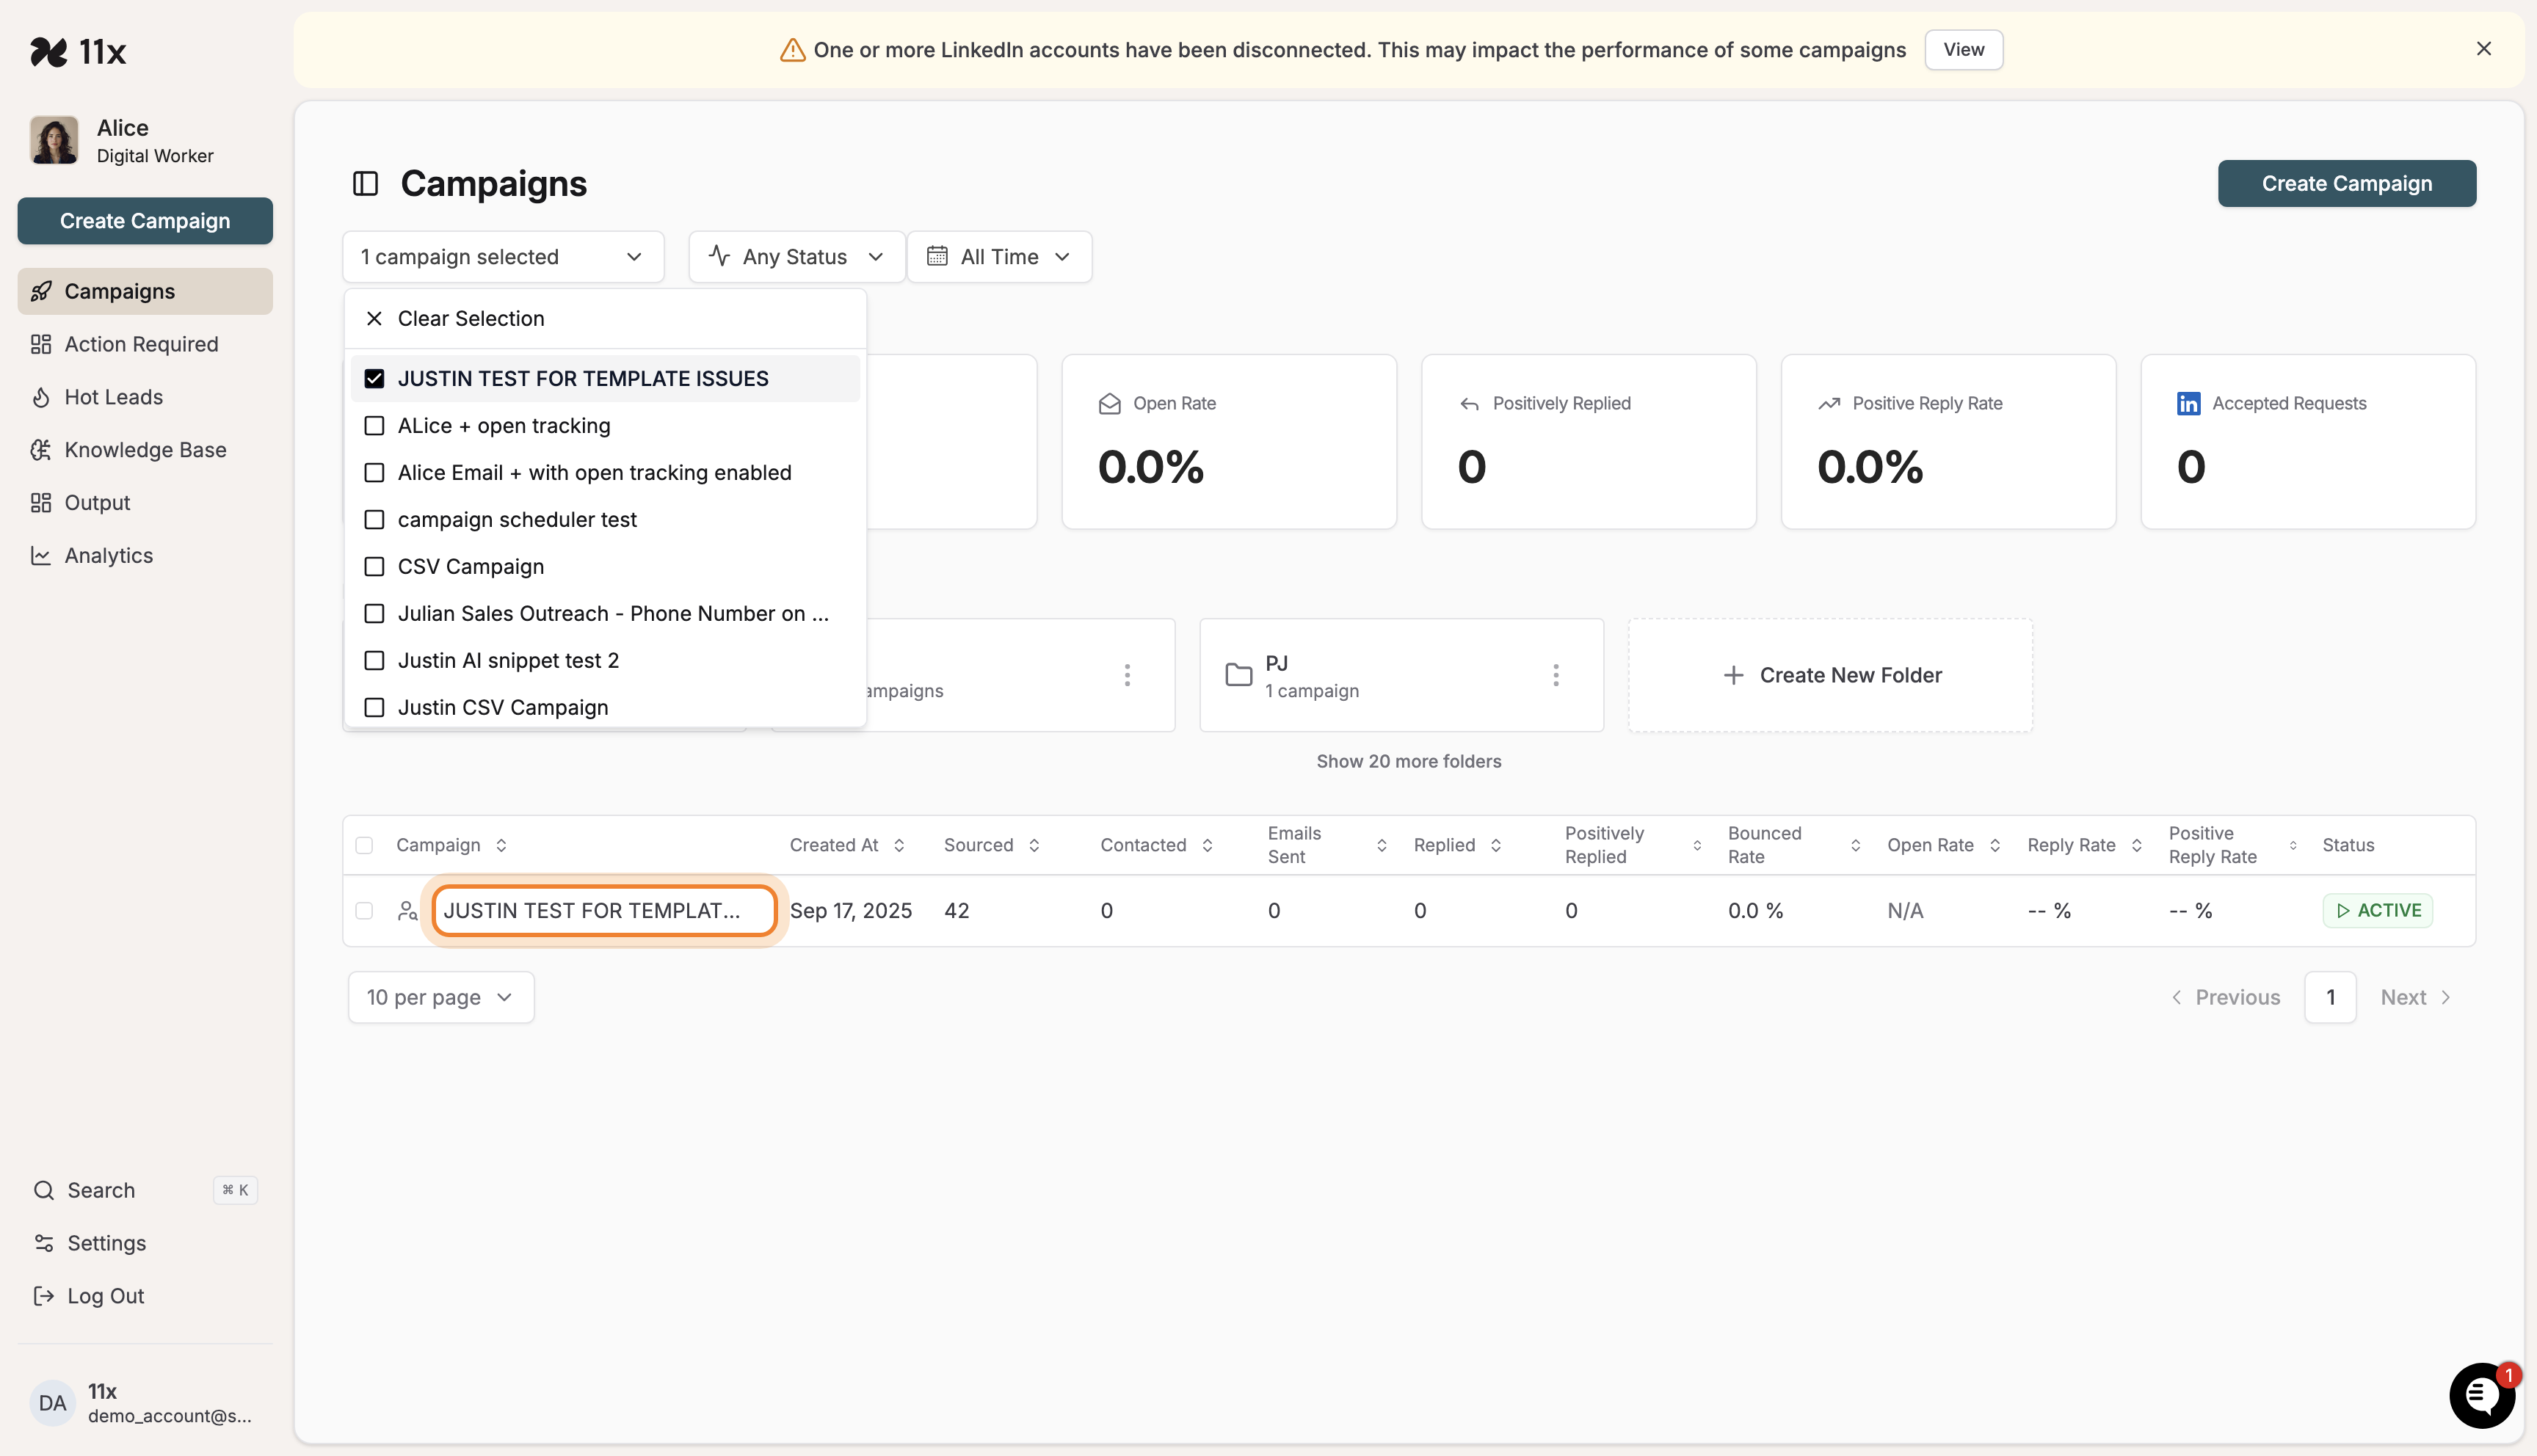Click the 11x logo icon
Image resolution: width=2537 pixels, height=1456 pixels.
[x=49, y=51]
